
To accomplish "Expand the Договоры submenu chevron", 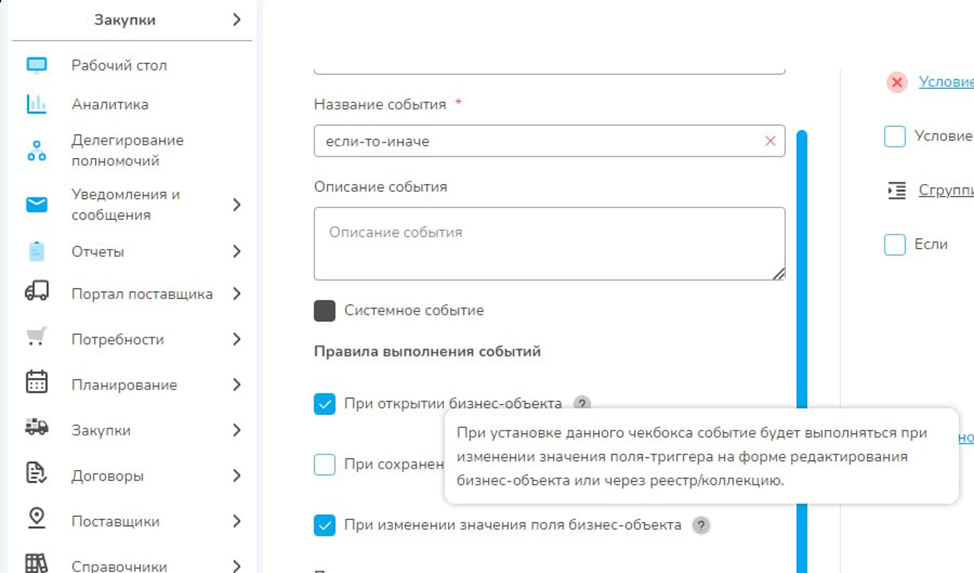I will click(x=236, y=476).
